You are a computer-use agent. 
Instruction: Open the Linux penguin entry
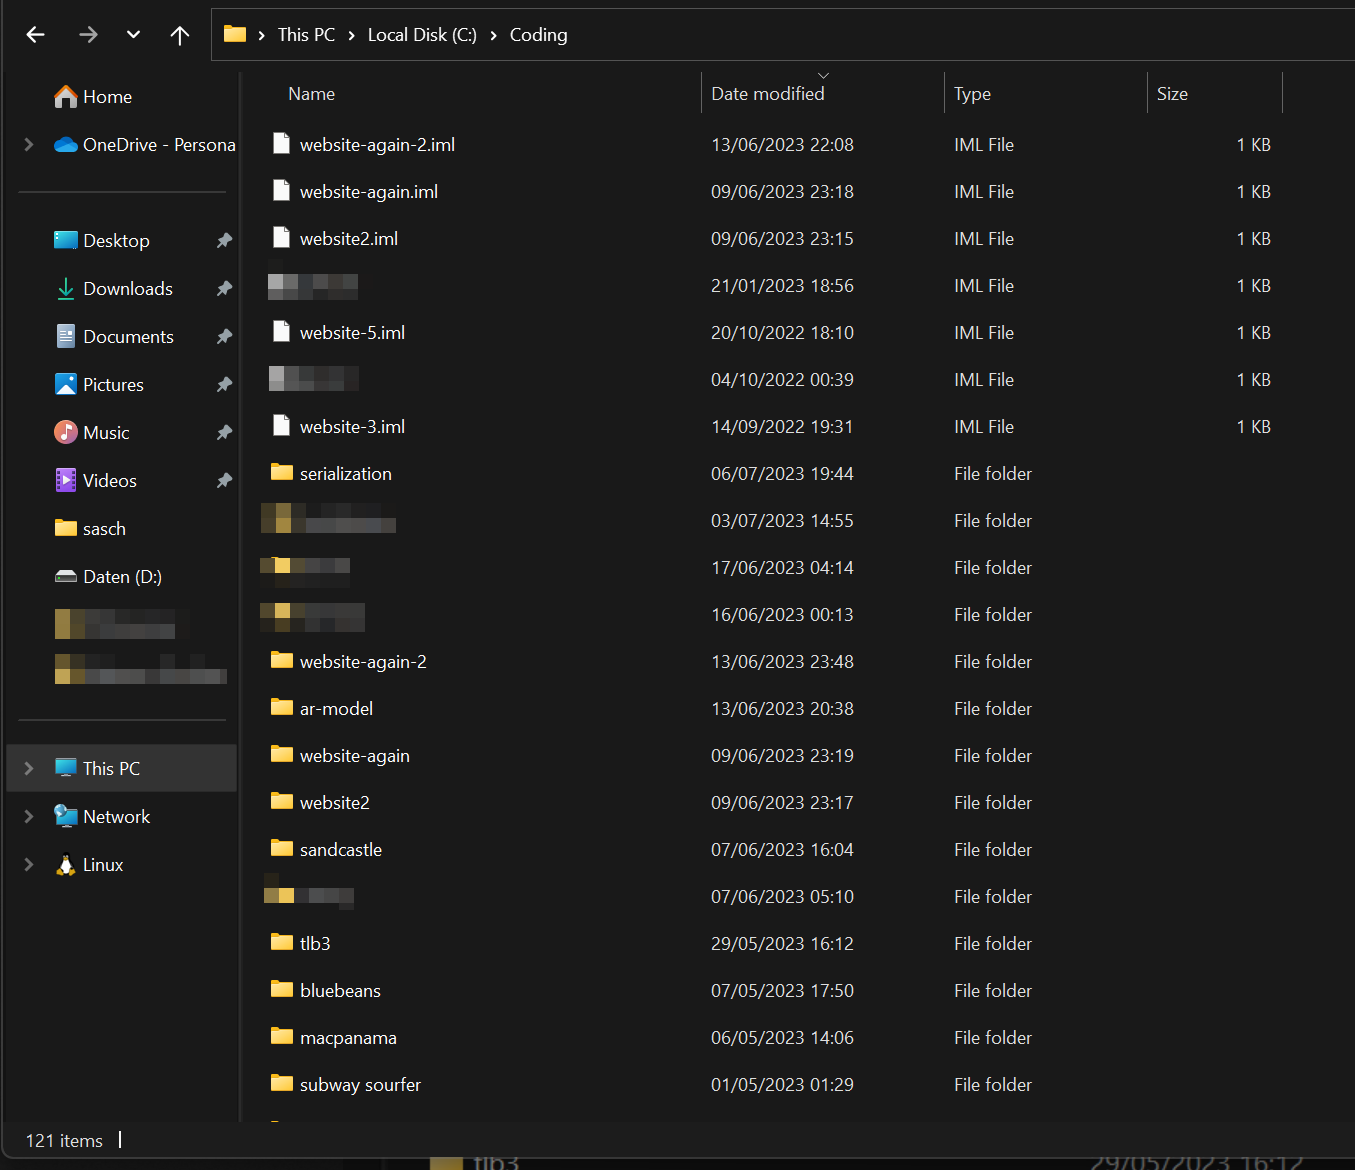(x=102, y=864)
